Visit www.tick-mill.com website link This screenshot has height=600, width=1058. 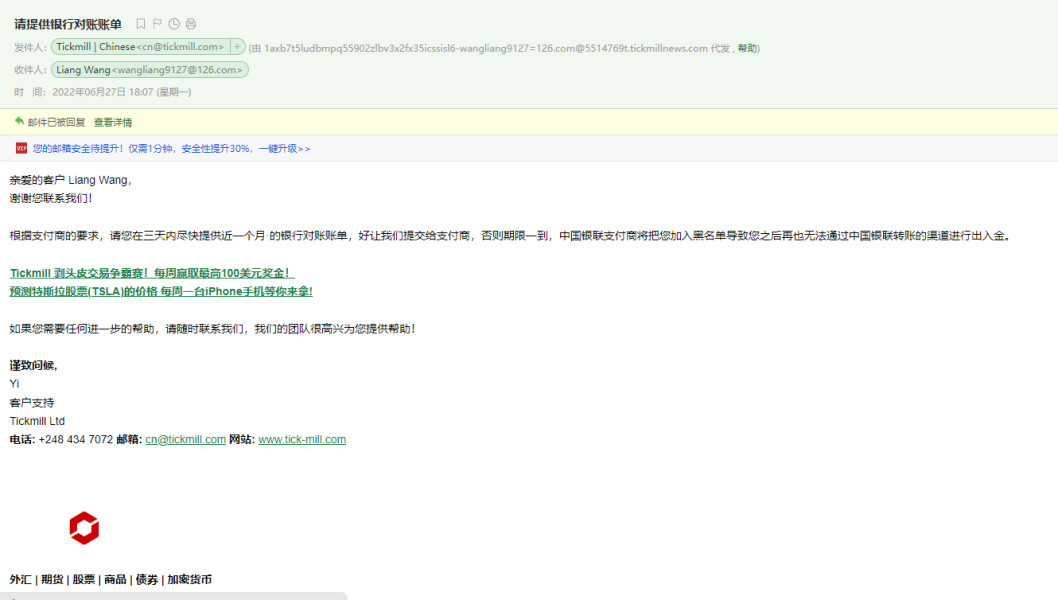[x=302, y=439]
